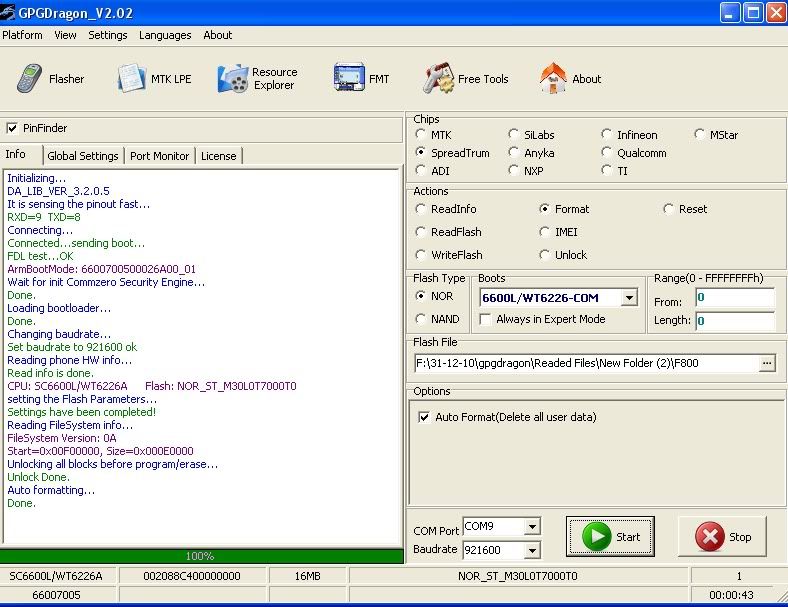Select the MTK chip radio button

tap(420, 134)
